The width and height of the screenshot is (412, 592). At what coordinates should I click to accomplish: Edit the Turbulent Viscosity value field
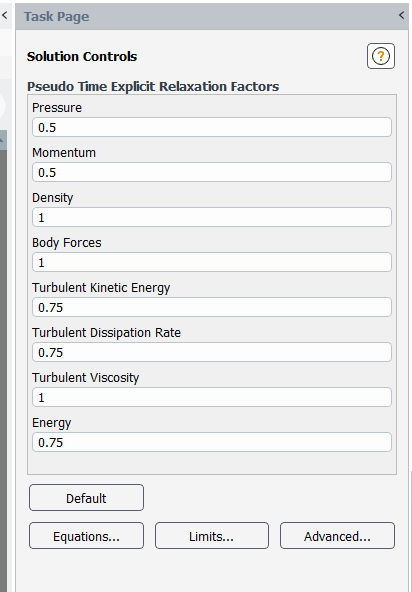point(212,397)
